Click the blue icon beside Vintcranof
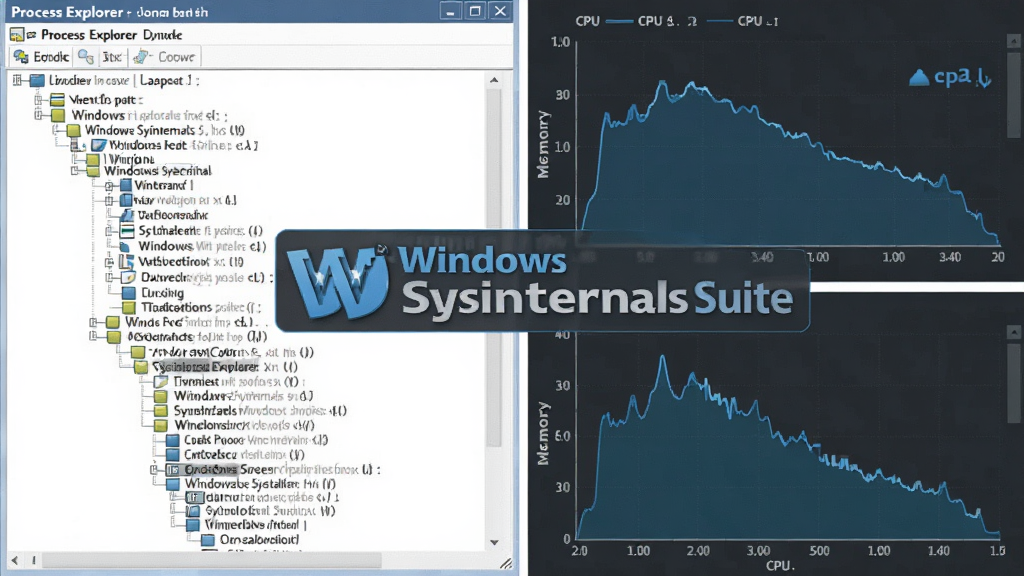The width and height of the screenshot is (1024, 576). pos(125,185)
